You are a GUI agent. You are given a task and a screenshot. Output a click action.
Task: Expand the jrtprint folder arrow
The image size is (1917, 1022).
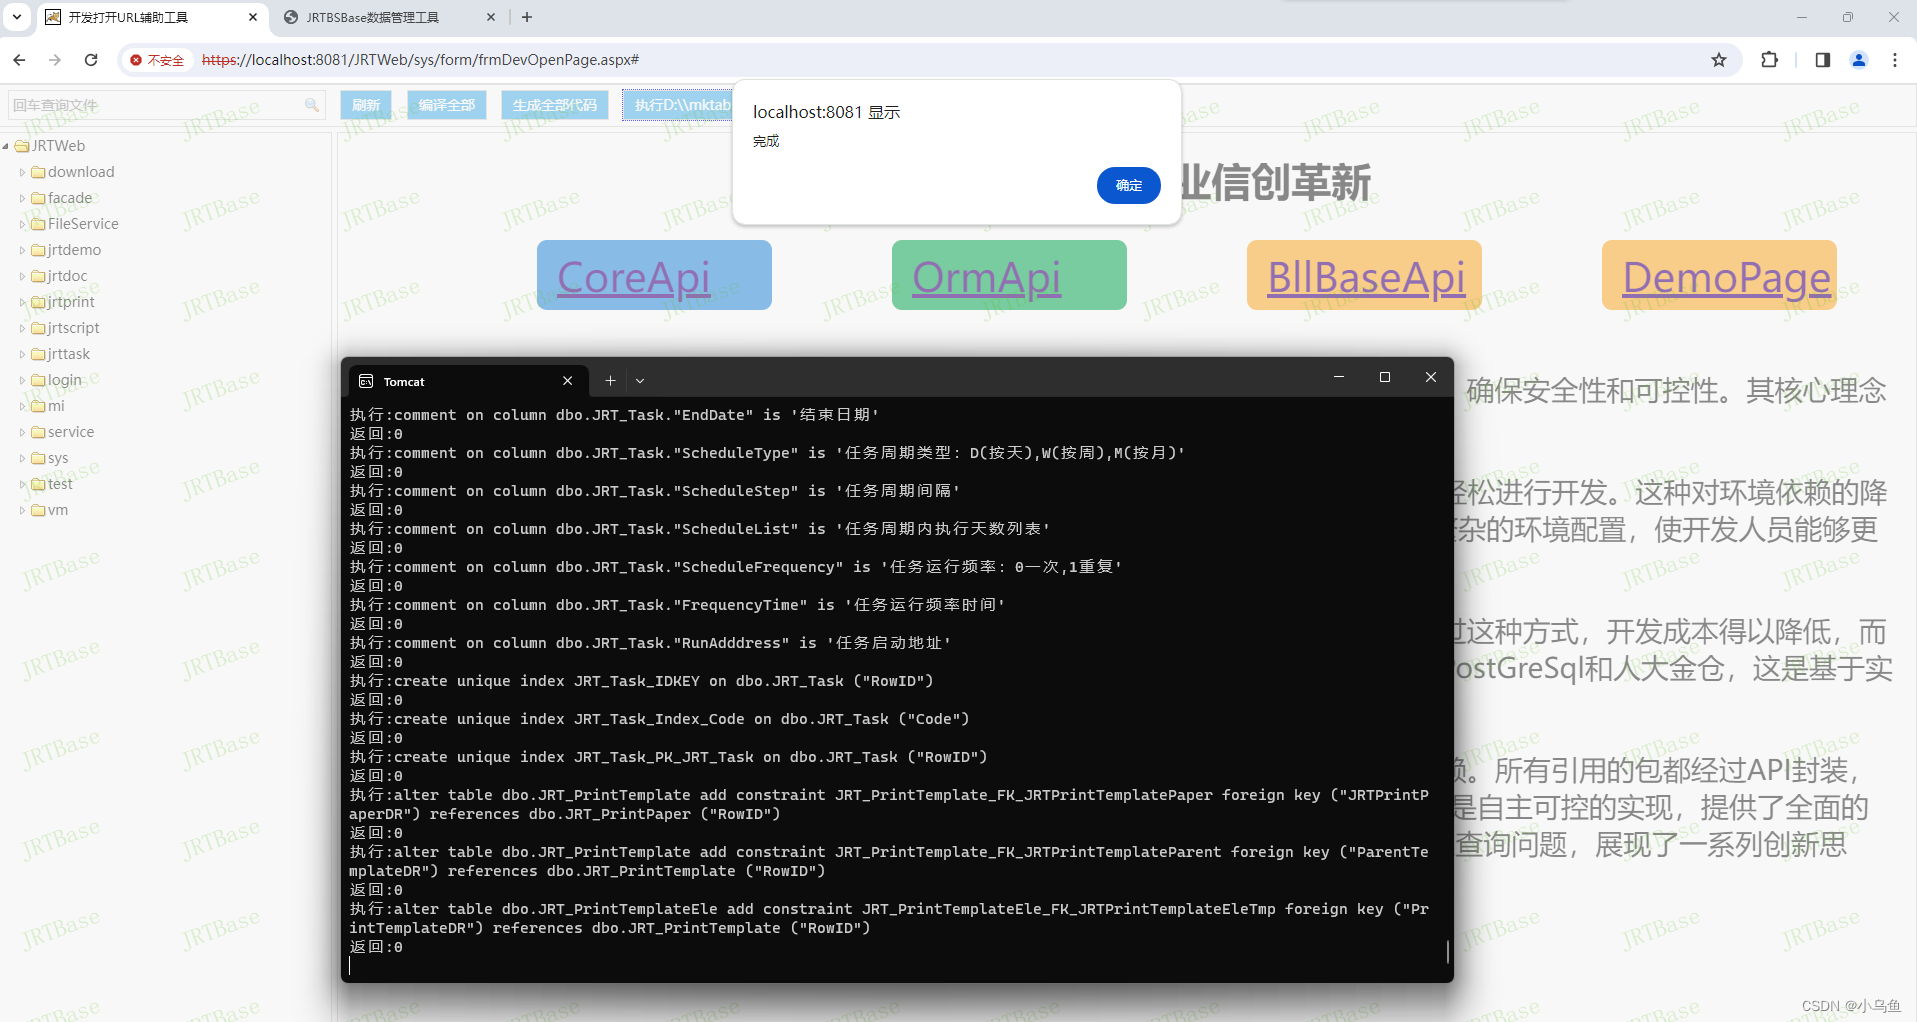23,302
